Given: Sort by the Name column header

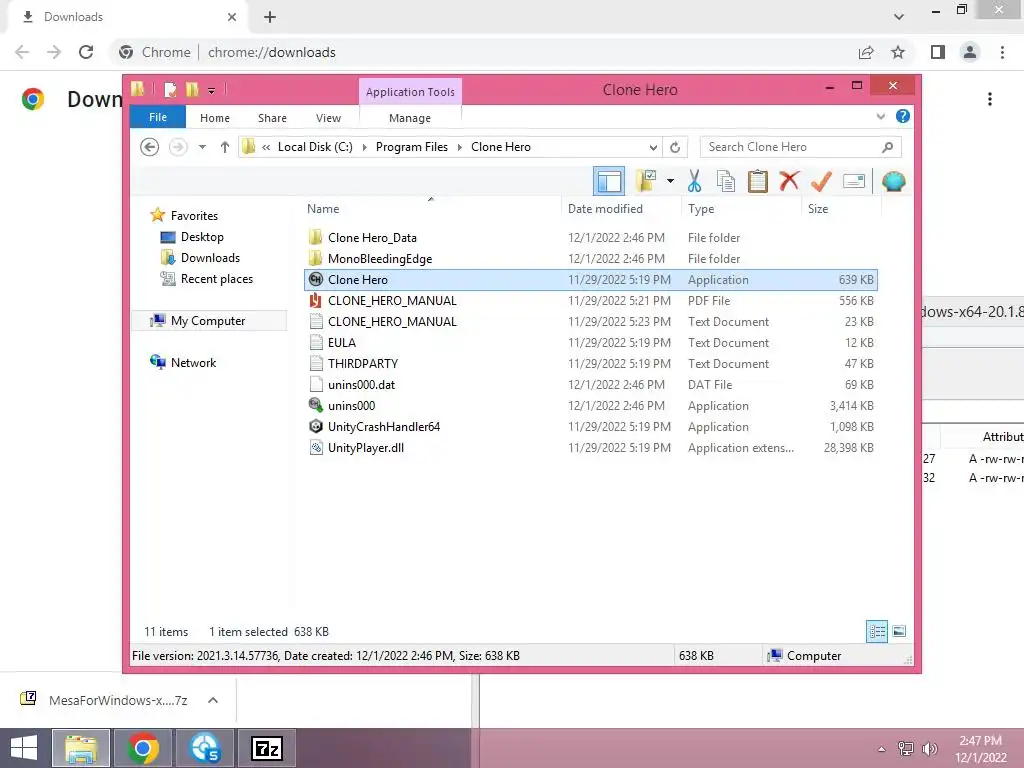Looking at the screenshot, I should coord(431,208).
